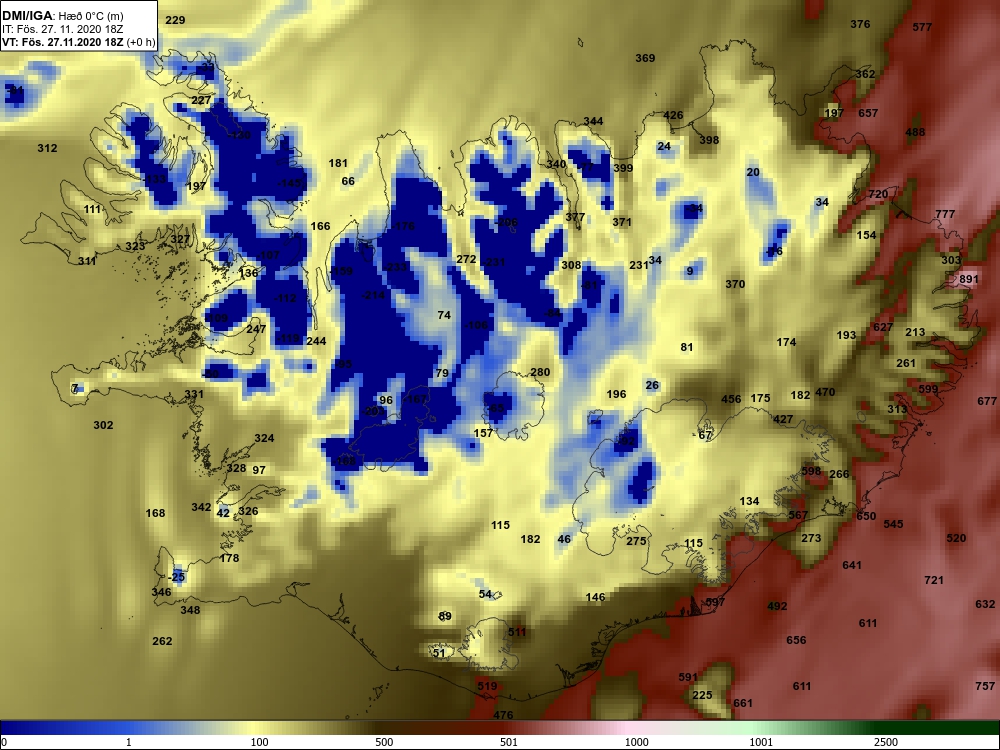Click the map value 891 in the east
The image size is (1000, 750).
coord(968,279)
